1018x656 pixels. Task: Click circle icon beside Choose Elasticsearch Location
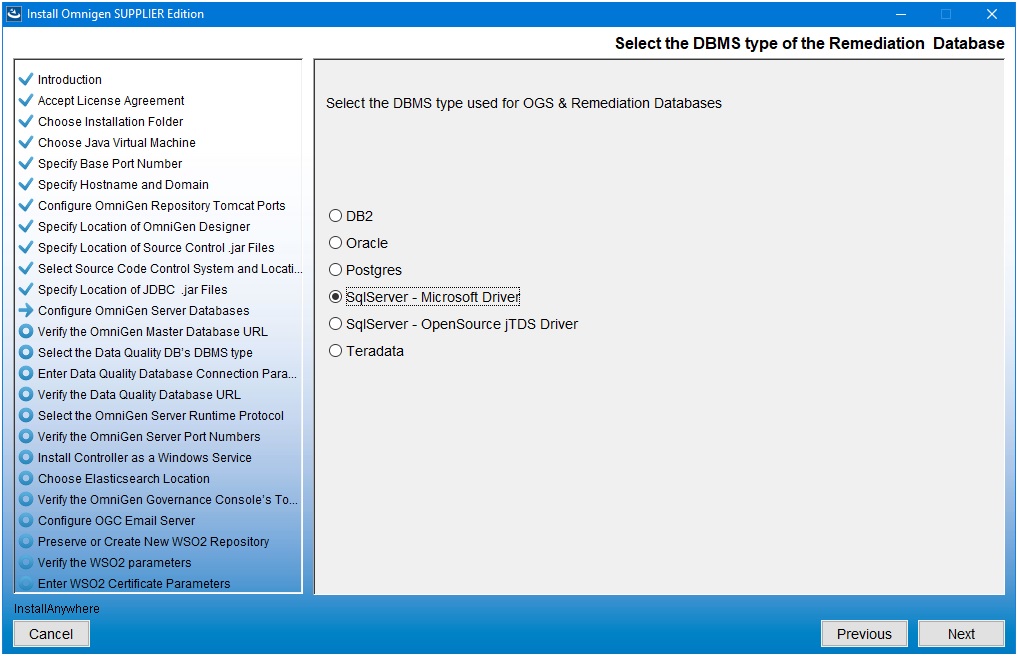(26, 478)
